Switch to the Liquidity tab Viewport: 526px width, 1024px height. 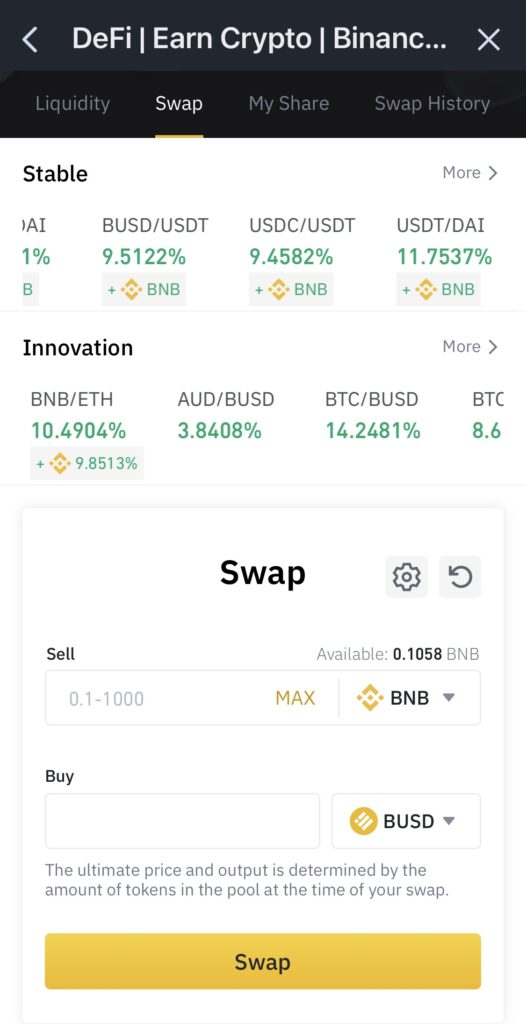[73, 103]
